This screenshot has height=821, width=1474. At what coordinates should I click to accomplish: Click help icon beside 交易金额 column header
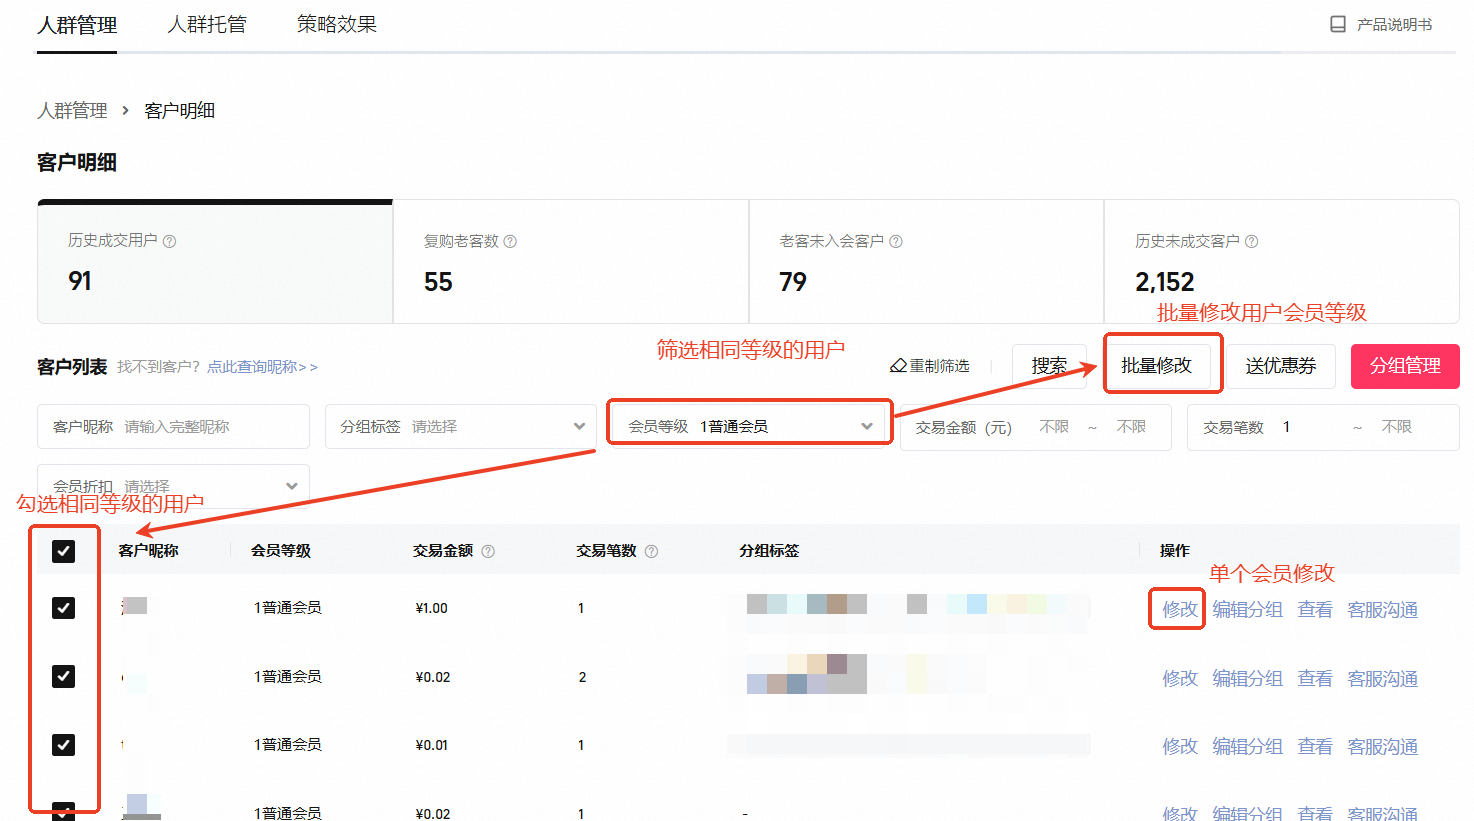[488, 551]
